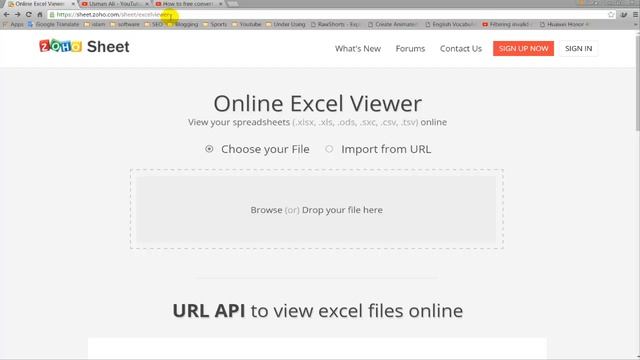
Task: Open the Chrome hamburger menu
Action: pyautogui.click(x=636, y=14)
